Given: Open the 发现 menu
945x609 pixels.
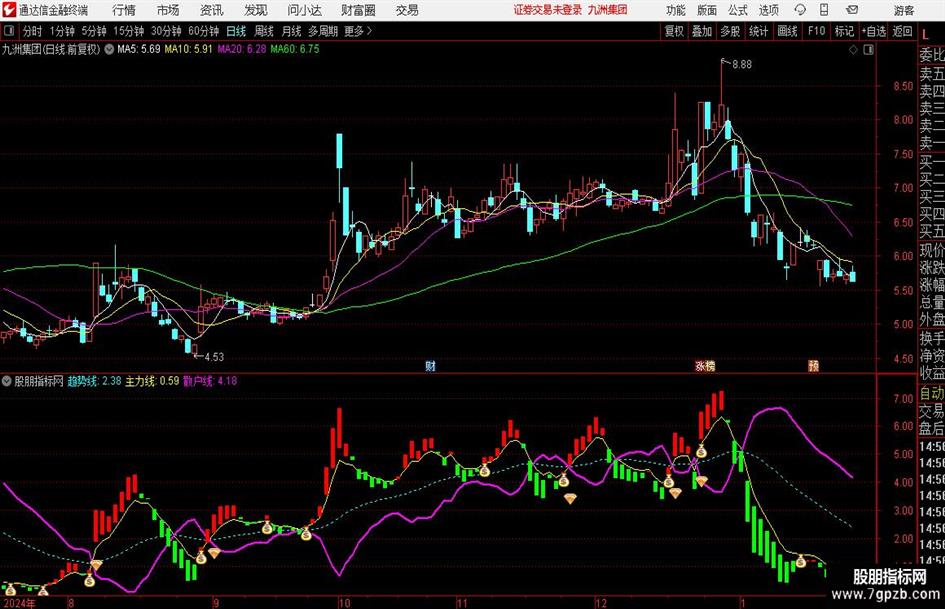Looking at the screenshot, I should coord(256,10).
